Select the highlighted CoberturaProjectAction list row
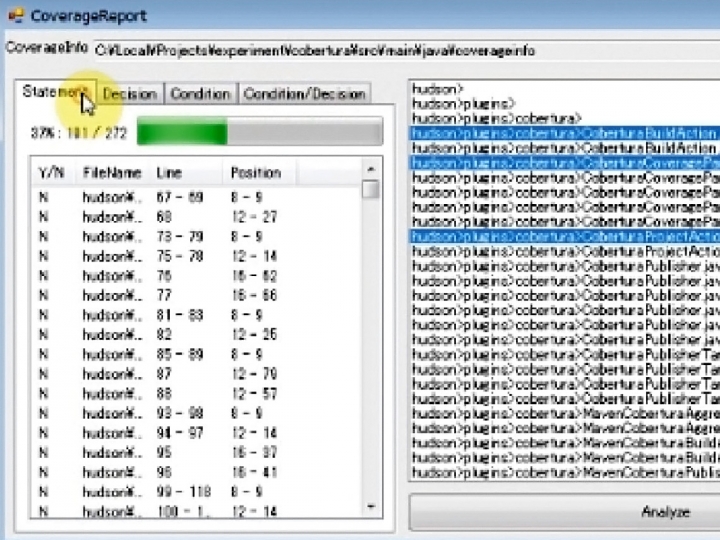 (x=565, y=236)
